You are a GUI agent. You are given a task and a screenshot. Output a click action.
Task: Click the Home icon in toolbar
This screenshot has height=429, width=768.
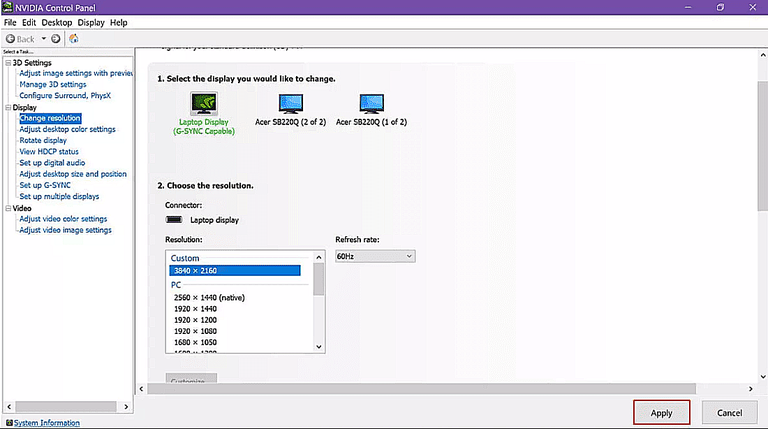[x=73, y=39]
